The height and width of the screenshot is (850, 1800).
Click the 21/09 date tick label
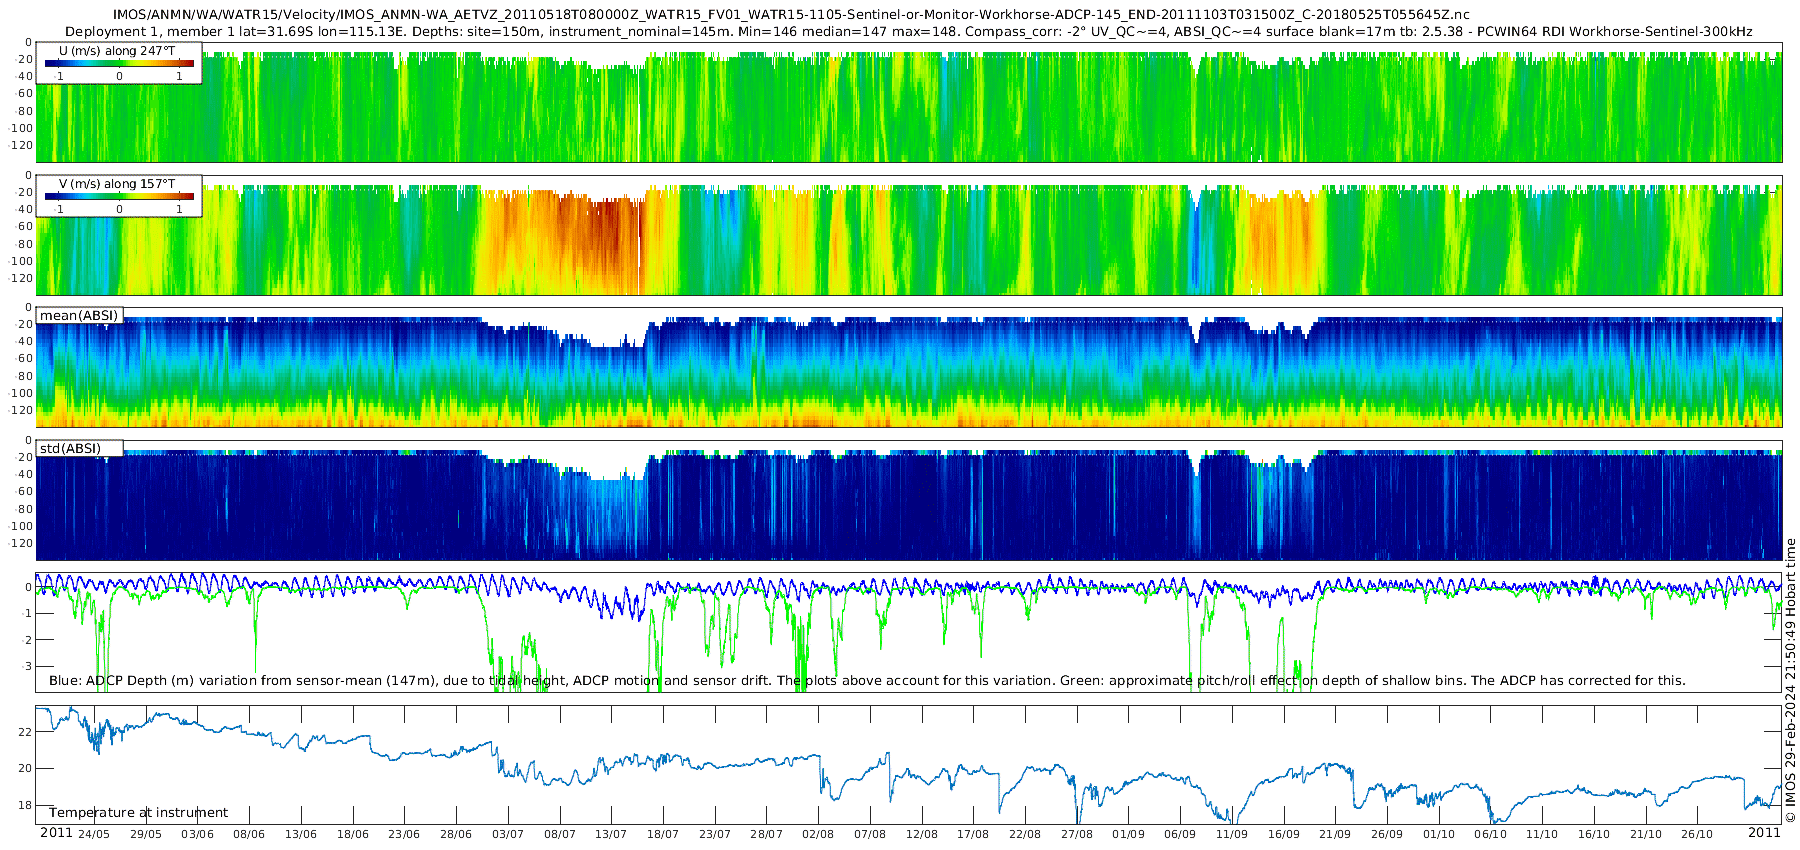click(x=1335, y=834)
